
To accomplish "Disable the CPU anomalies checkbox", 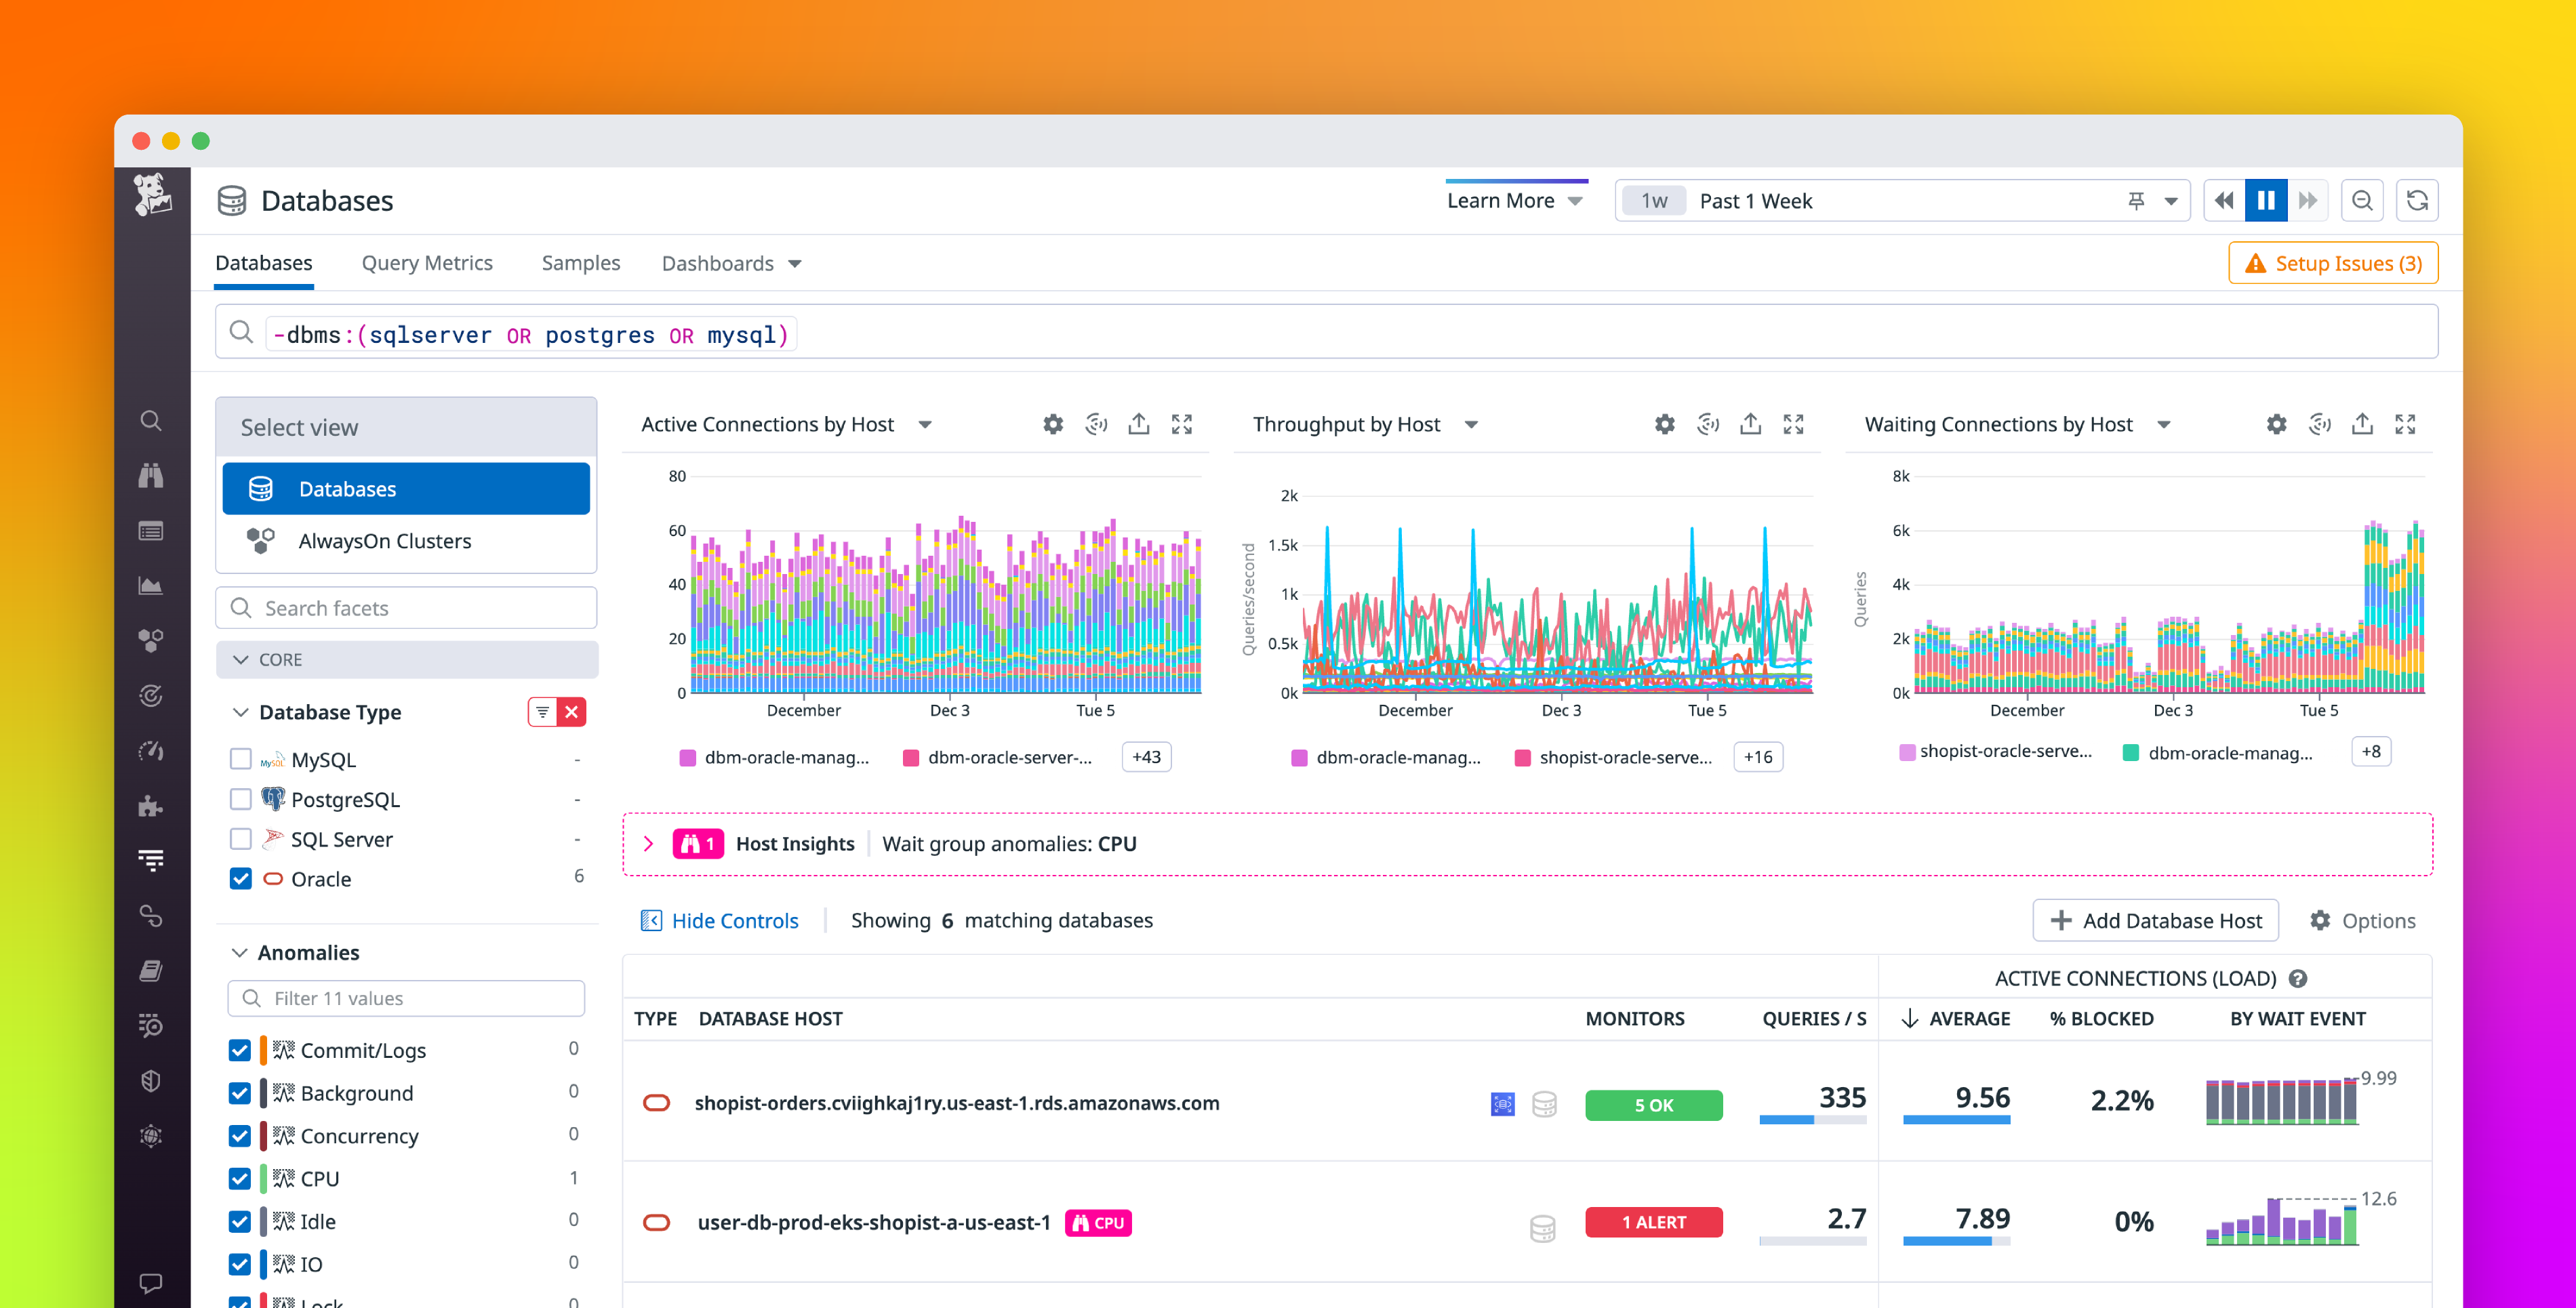I will click(240, 1178).
